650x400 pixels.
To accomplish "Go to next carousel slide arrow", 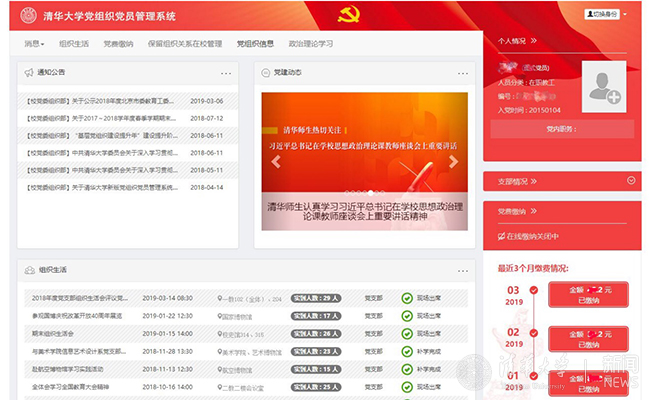I will click(x=453, y=161).
